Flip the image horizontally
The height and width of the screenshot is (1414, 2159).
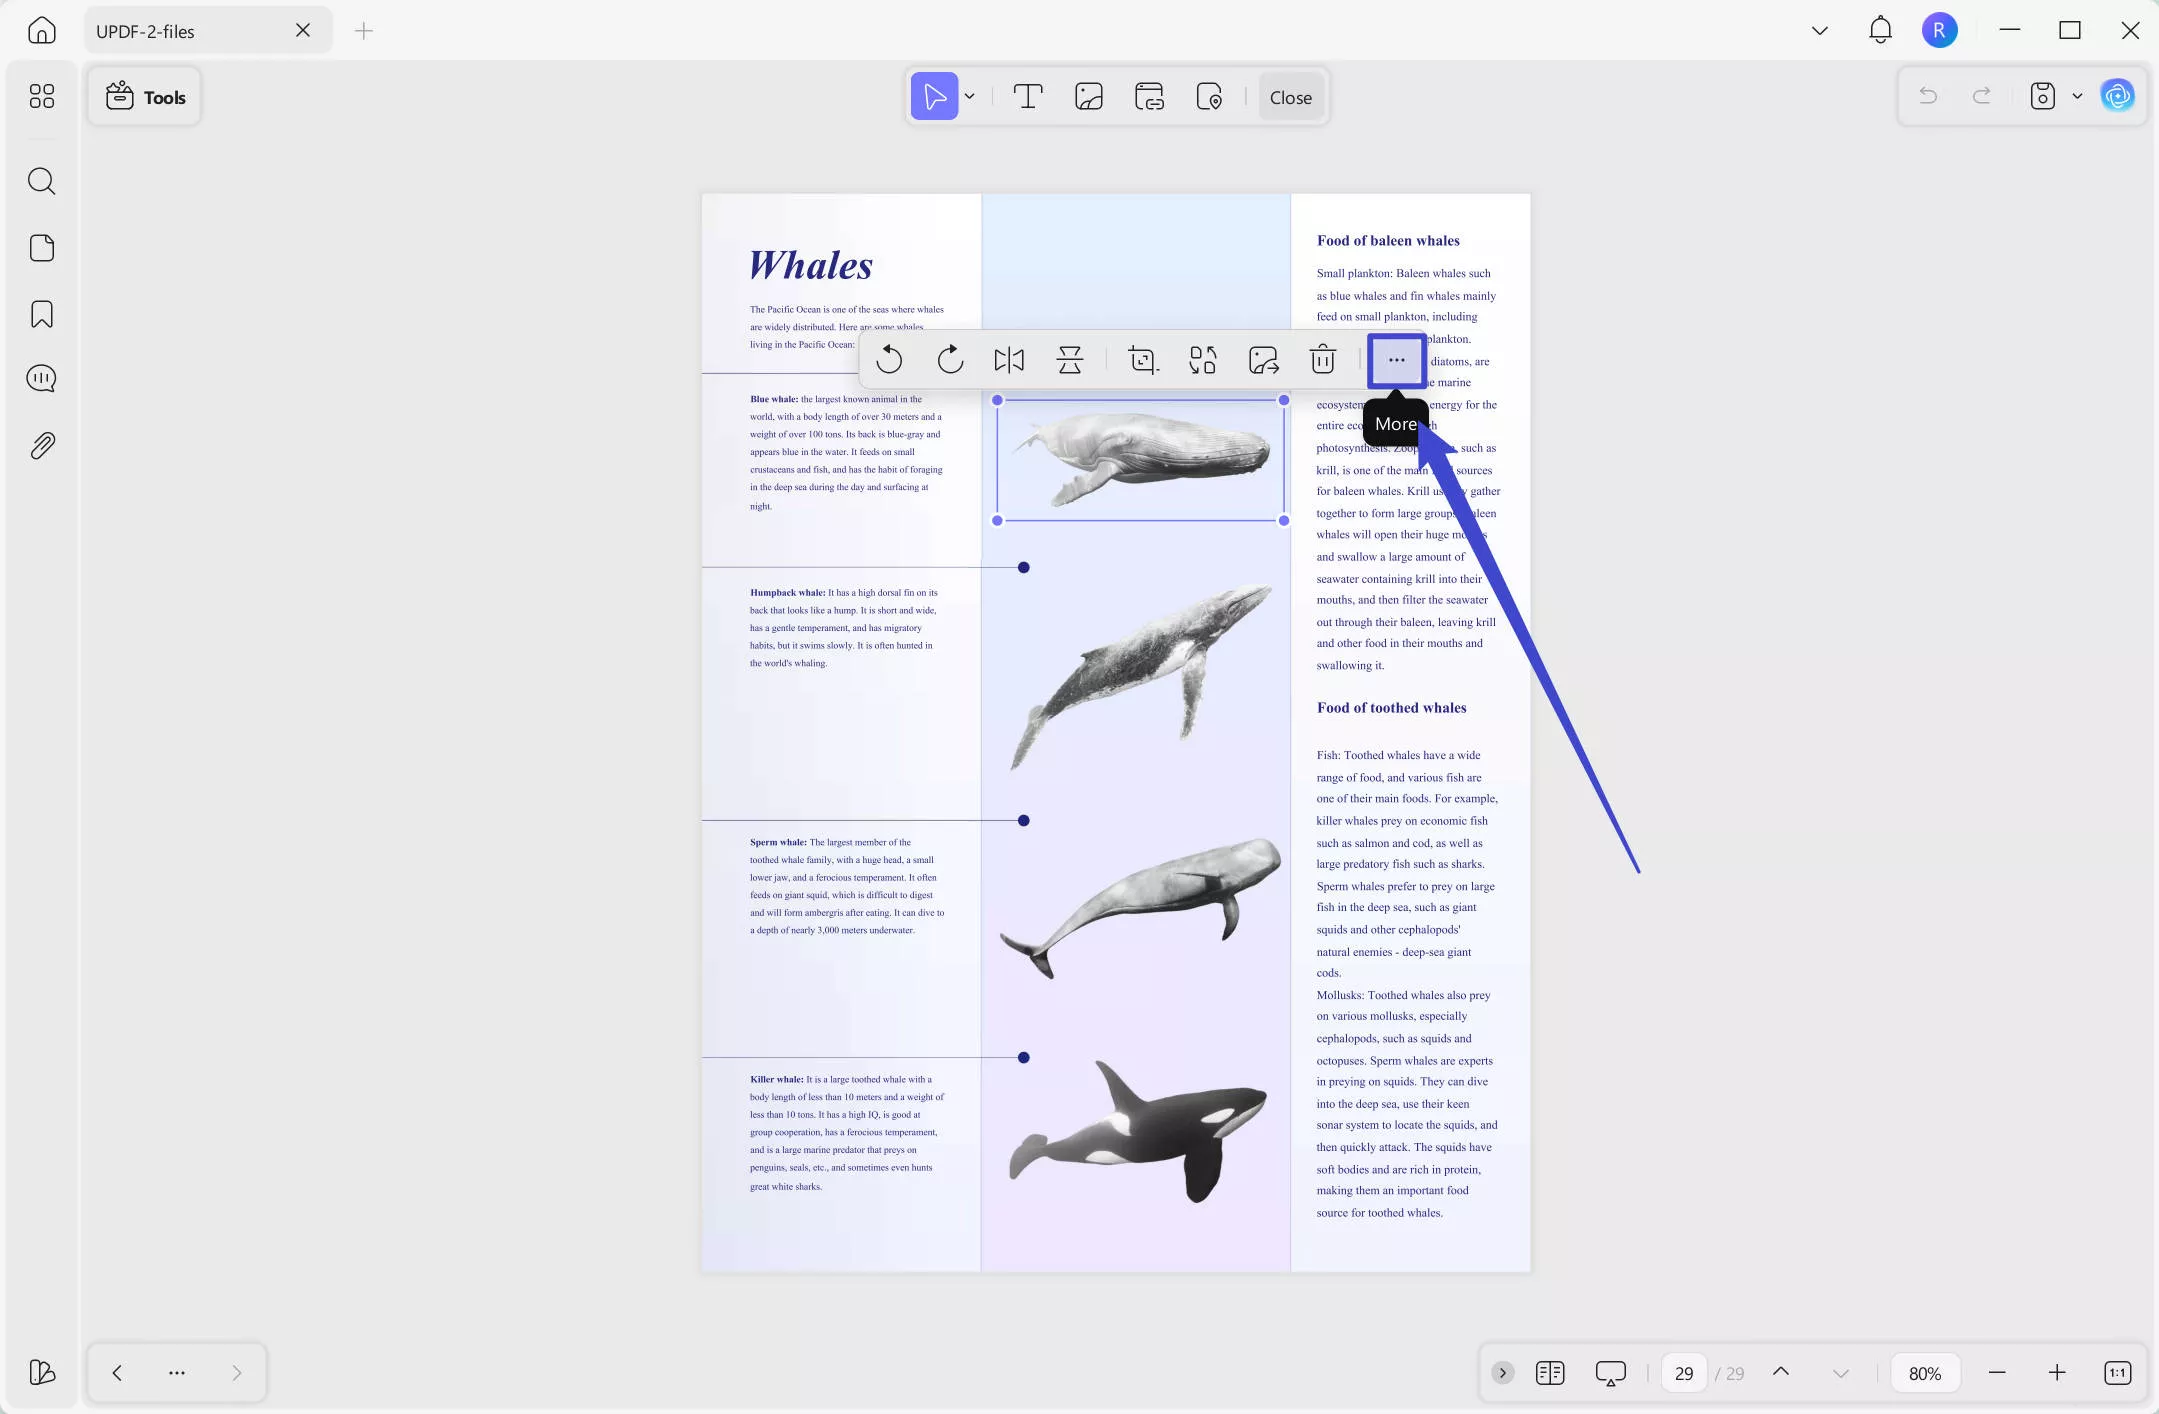pos(1009,360)
